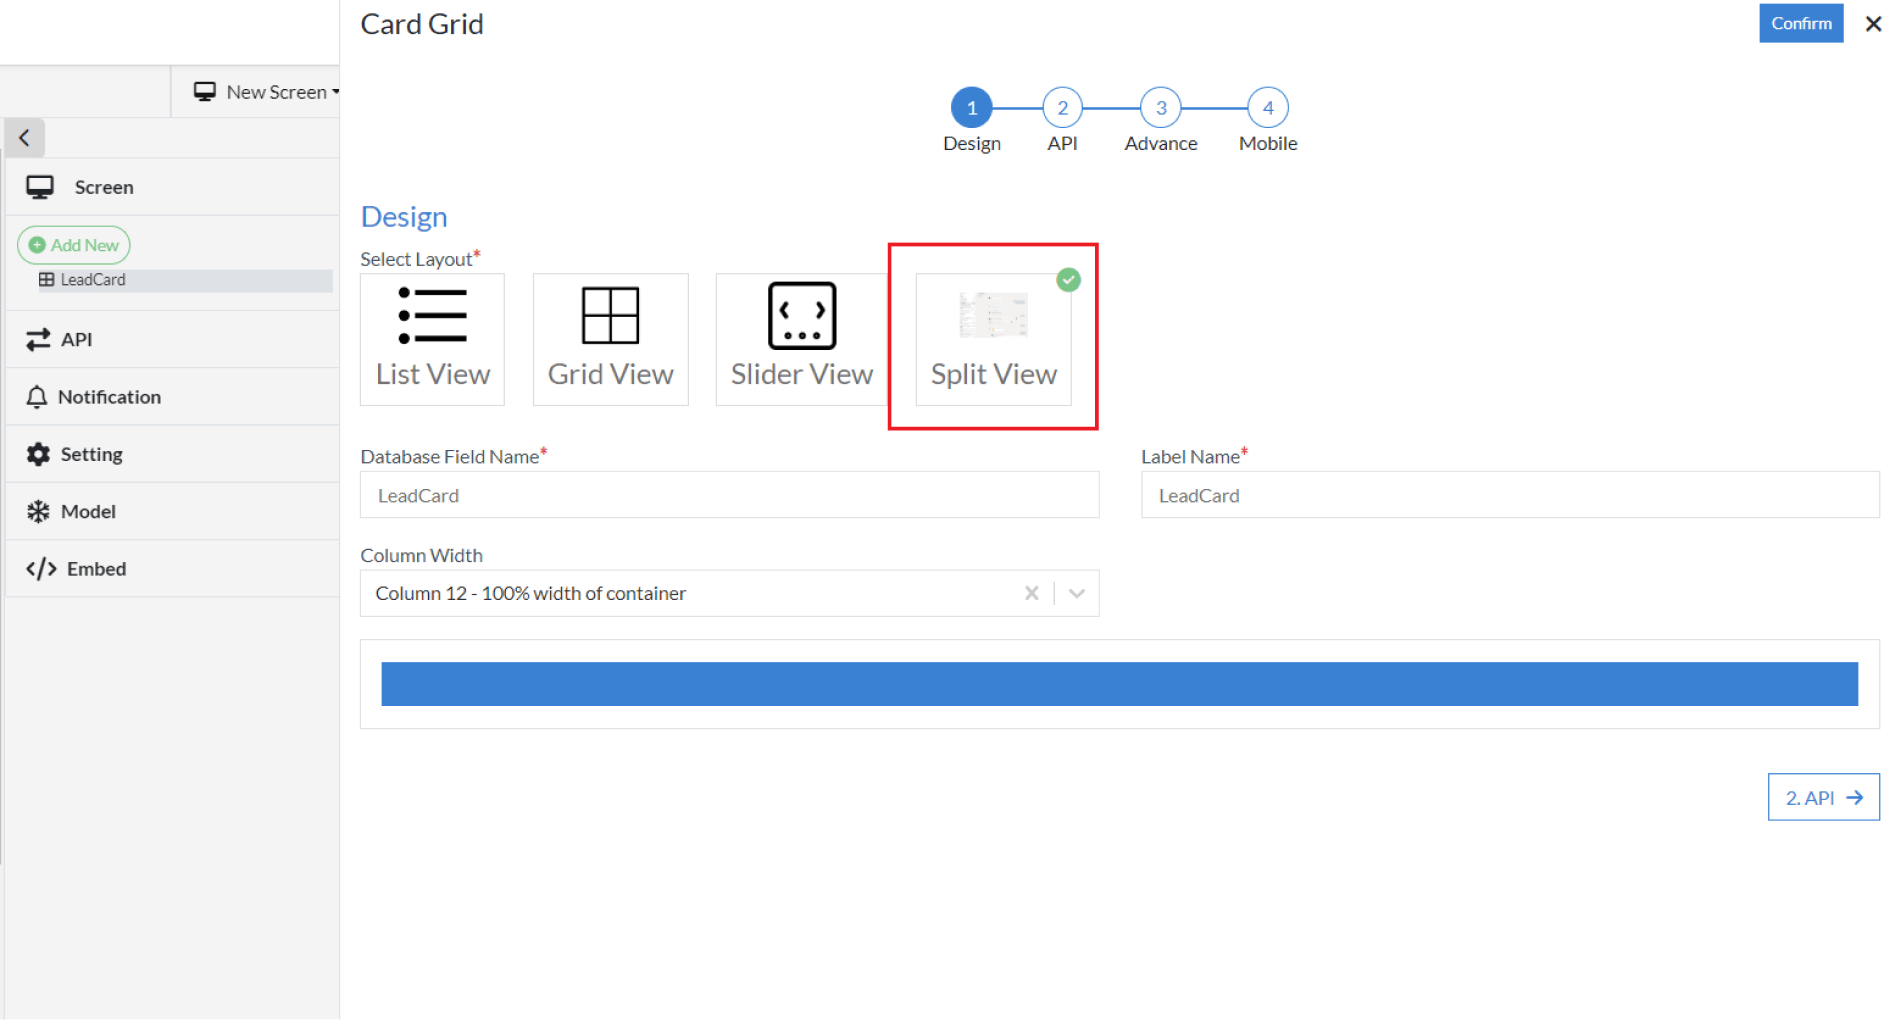Click the 2. API next button
The image size is (1884, 1020).
tap(1823, 798)
